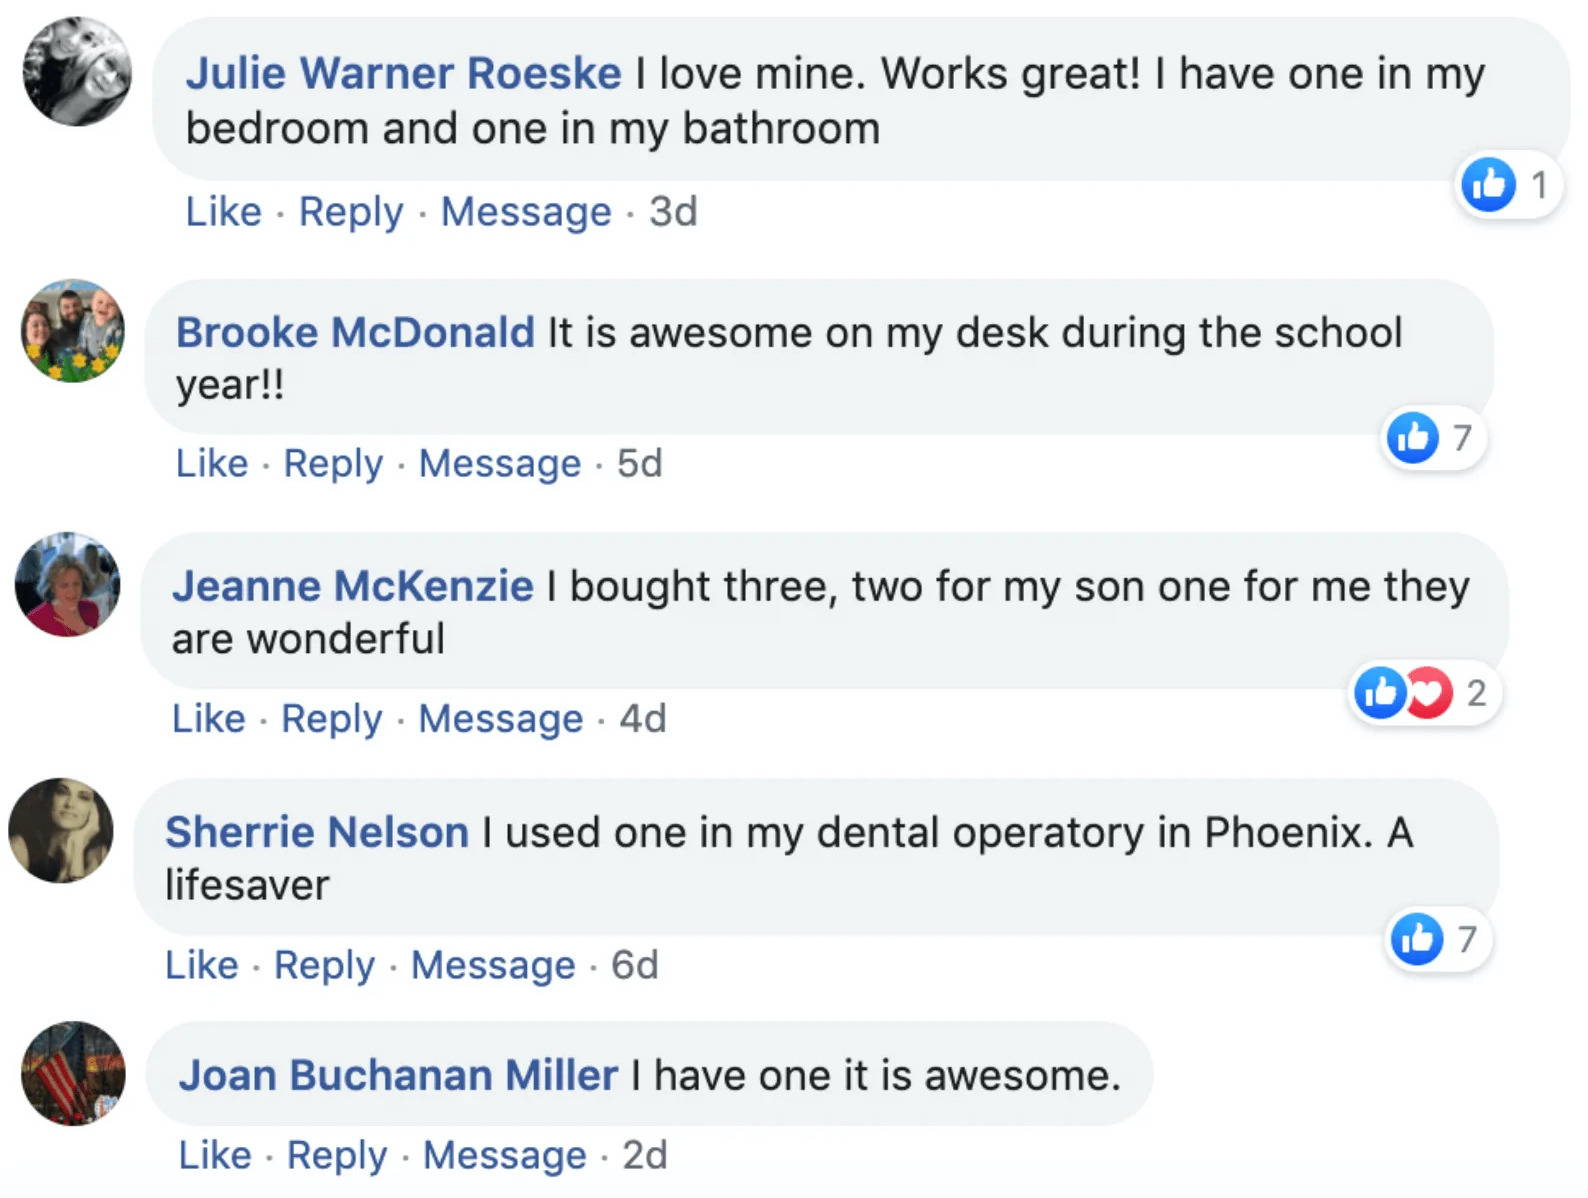
Task: Click thumbs-up reaction on Julie Warner Roeske's comment
Action: click(x=1488, y=185)
